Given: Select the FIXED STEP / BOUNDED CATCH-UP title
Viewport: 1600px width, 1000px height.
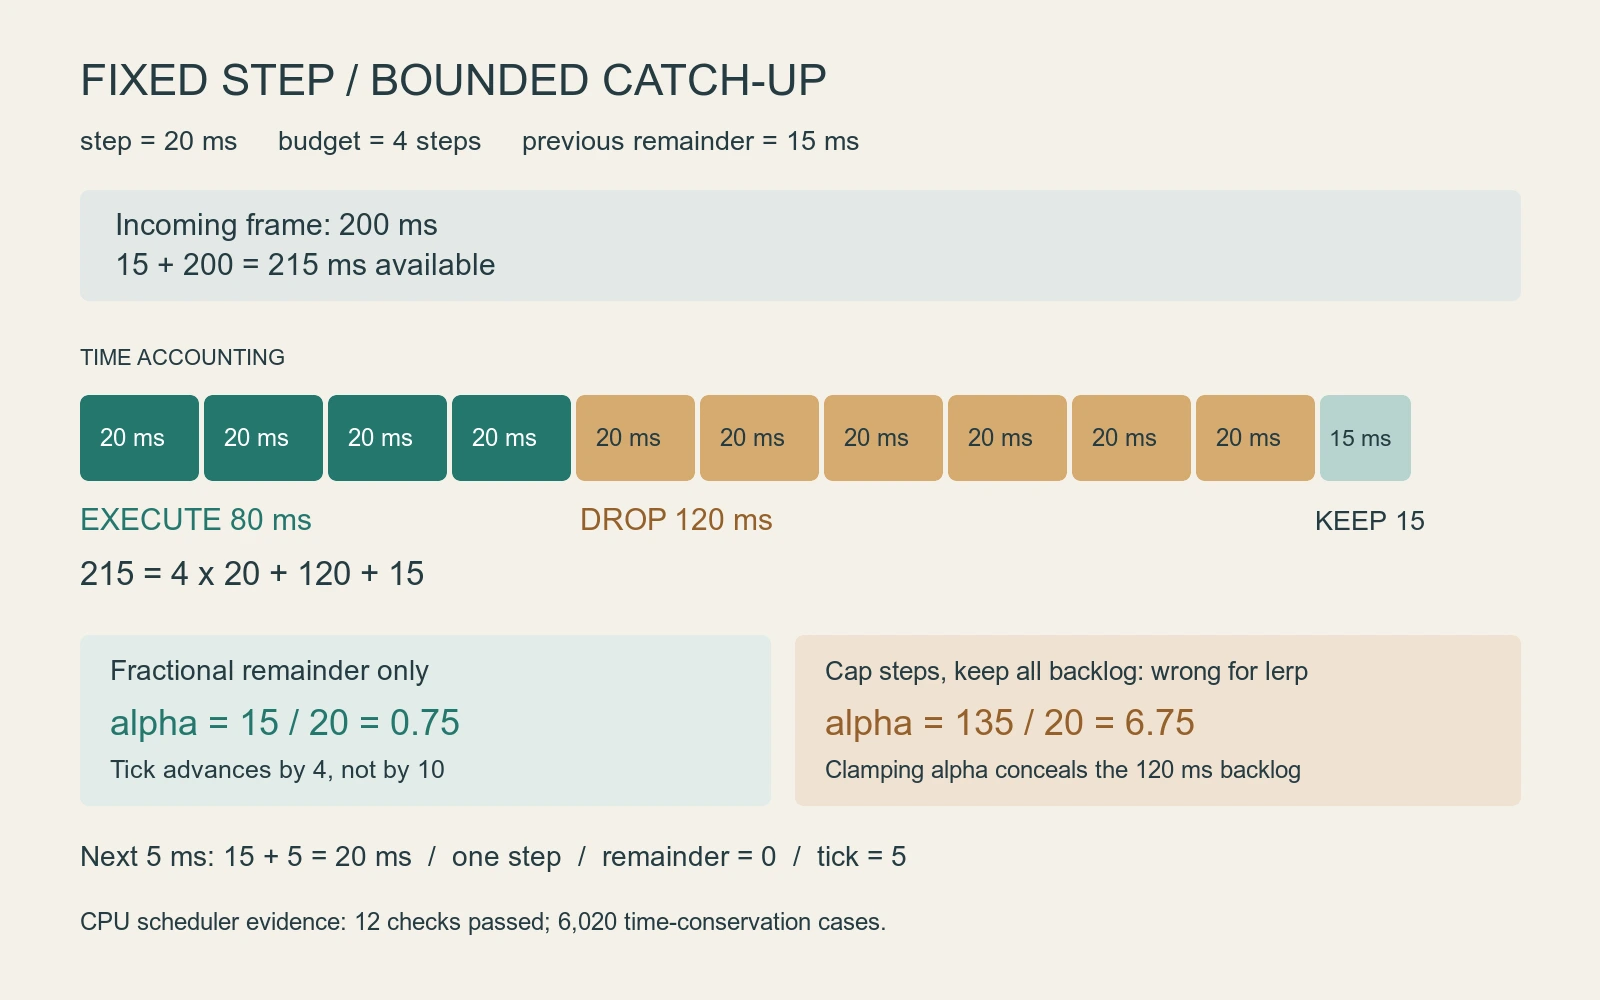Looking at the screenshot, I should 453,81.
